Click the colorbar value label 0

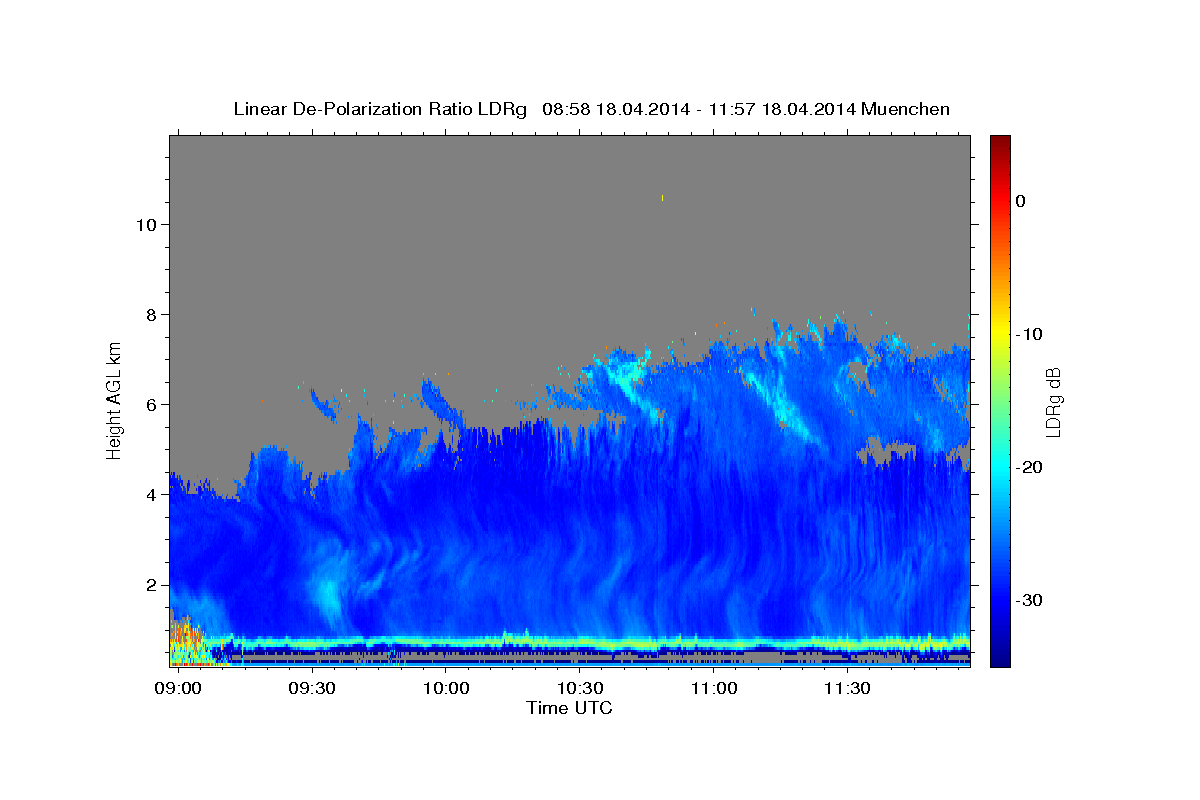[1020, 201]
